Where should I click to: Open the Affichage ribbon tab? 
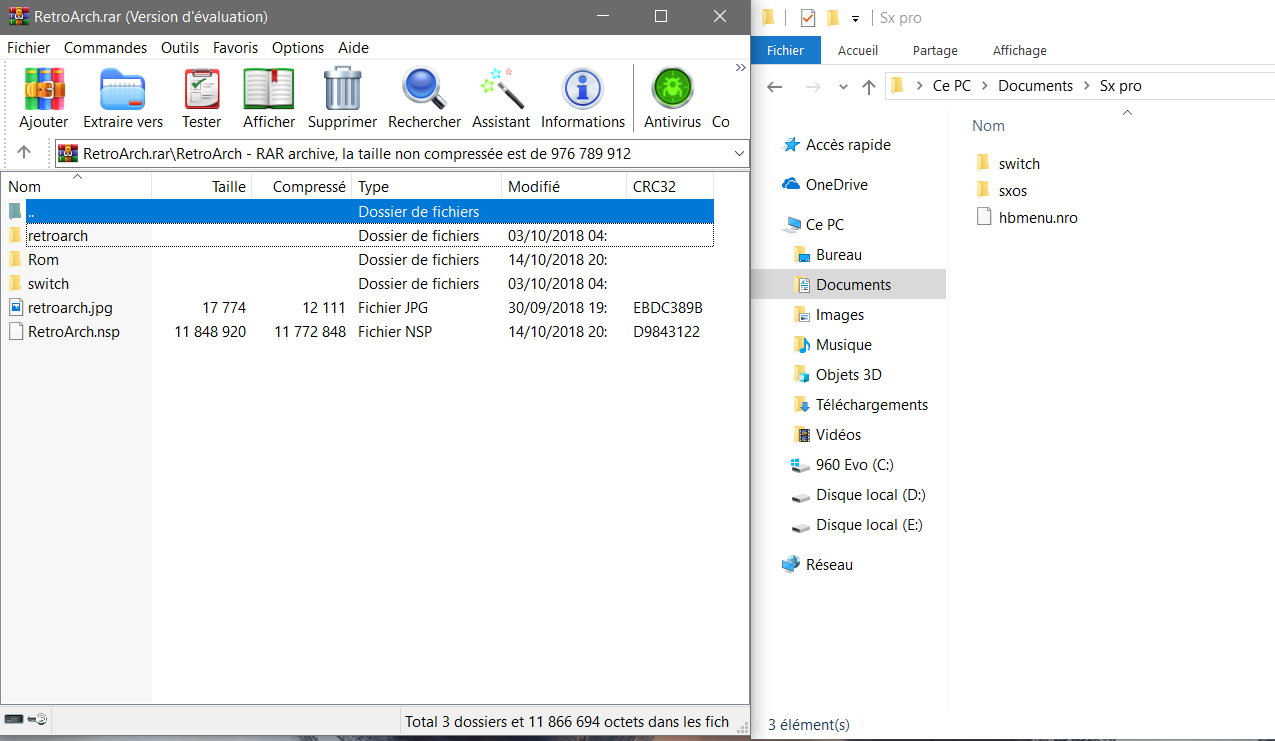pos(1019,50)
